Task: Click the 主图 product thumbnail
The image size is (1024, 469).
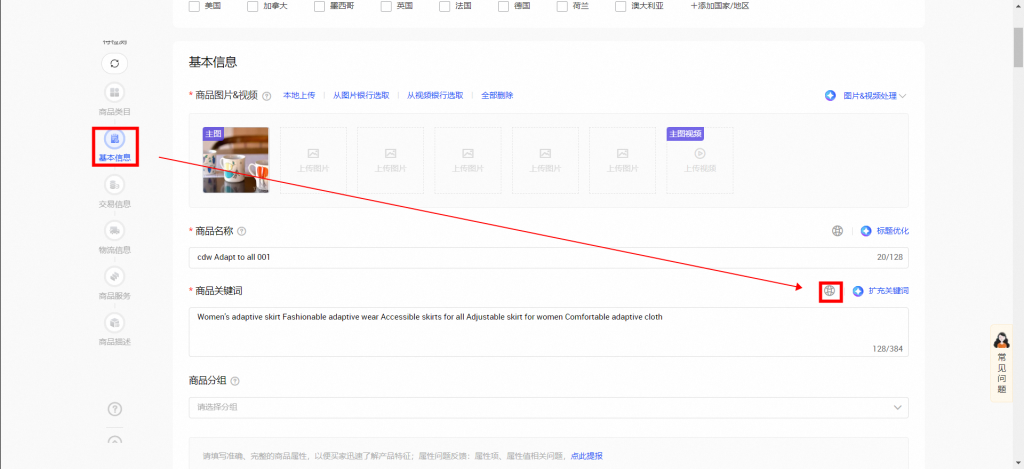Action: 235,160
